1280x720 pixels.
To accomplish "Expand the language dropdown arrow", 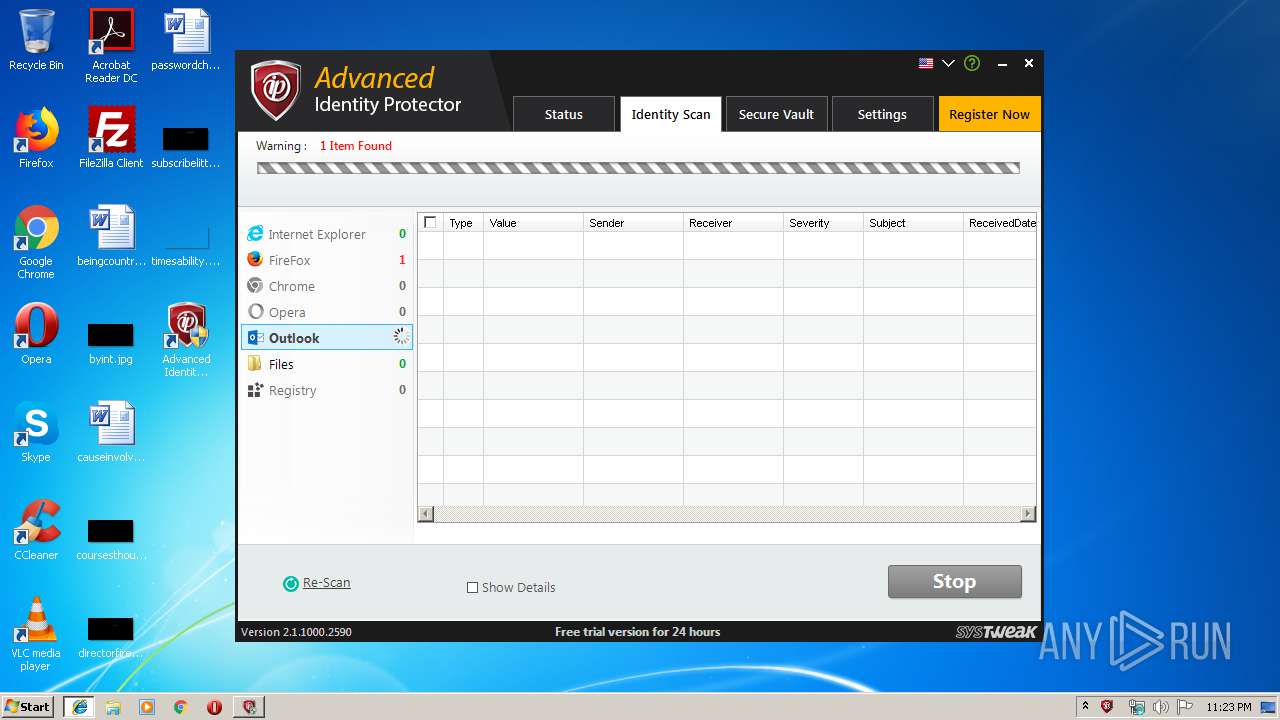I will pos(948,63).
